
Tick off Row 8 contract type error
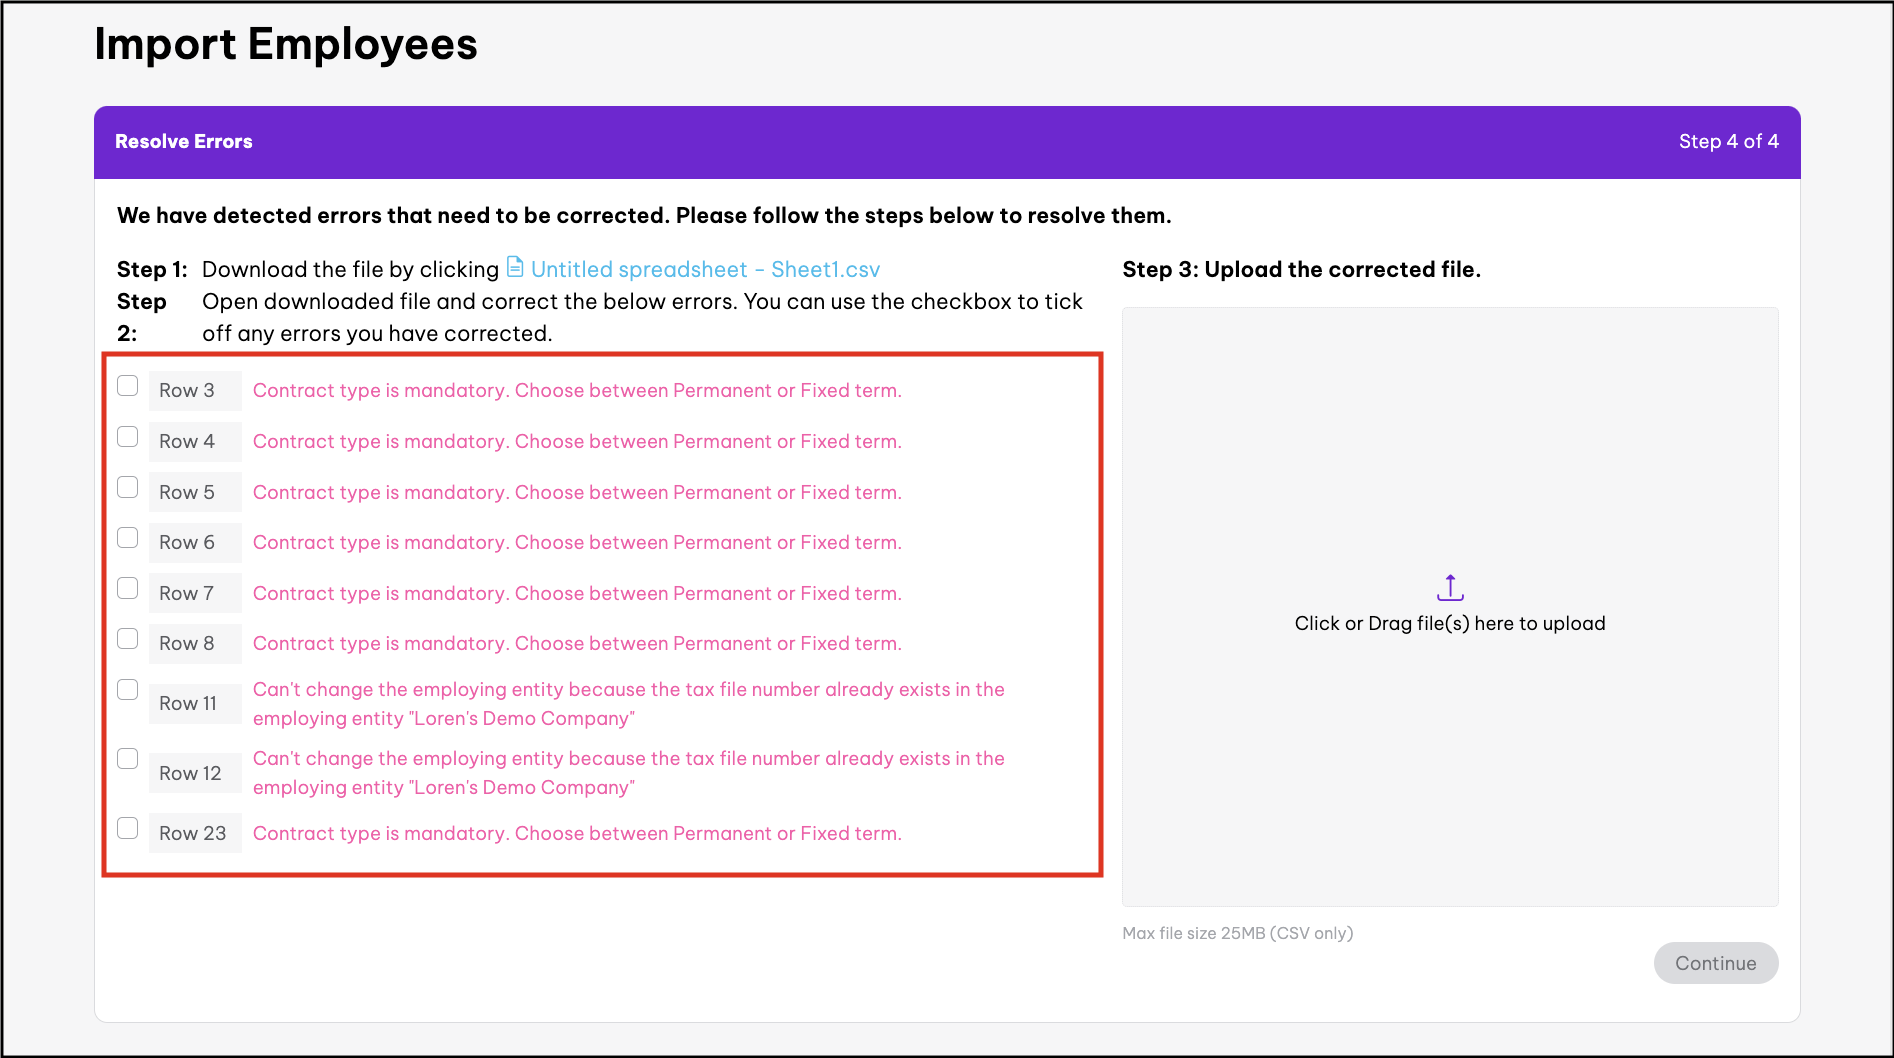pyautogui.click(x=128, y=639)
